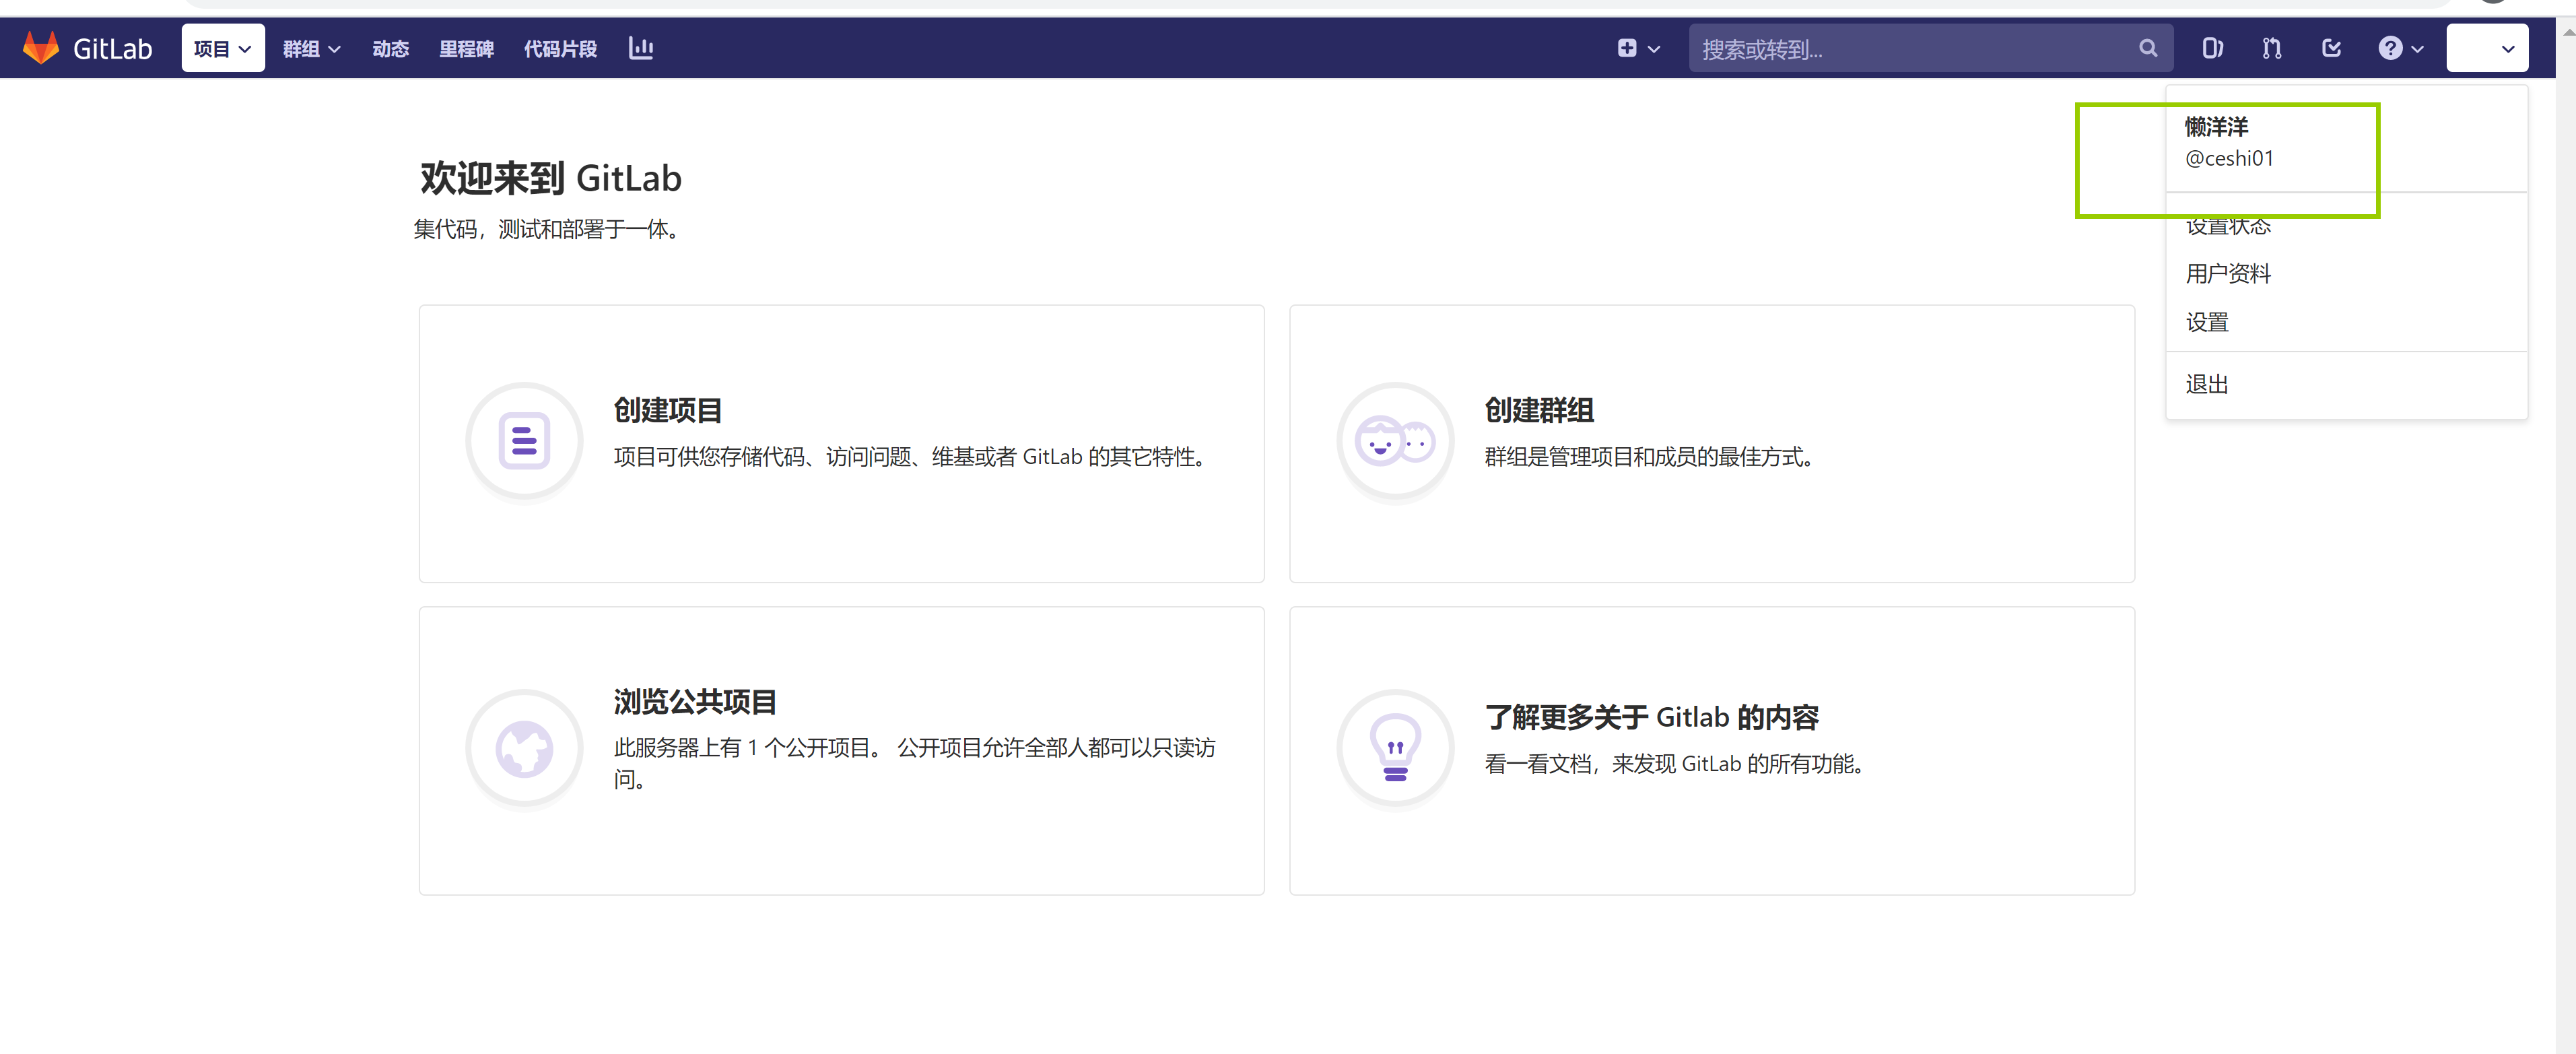Viewport: 2576px width, 1054px height.
Task: Go to 动态 in navbar
Action: [x=391, y=48]
